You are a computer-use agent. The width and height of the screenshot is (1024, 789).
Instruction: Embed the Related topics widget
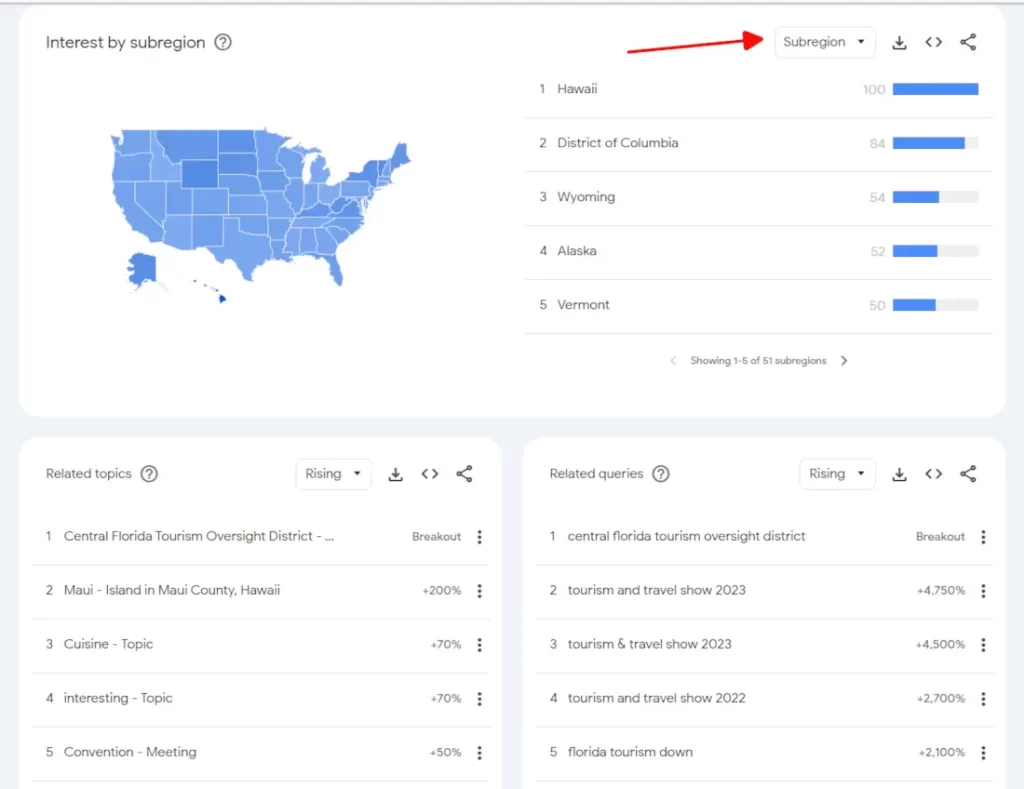pyautogui.click(x=430, y=474)
